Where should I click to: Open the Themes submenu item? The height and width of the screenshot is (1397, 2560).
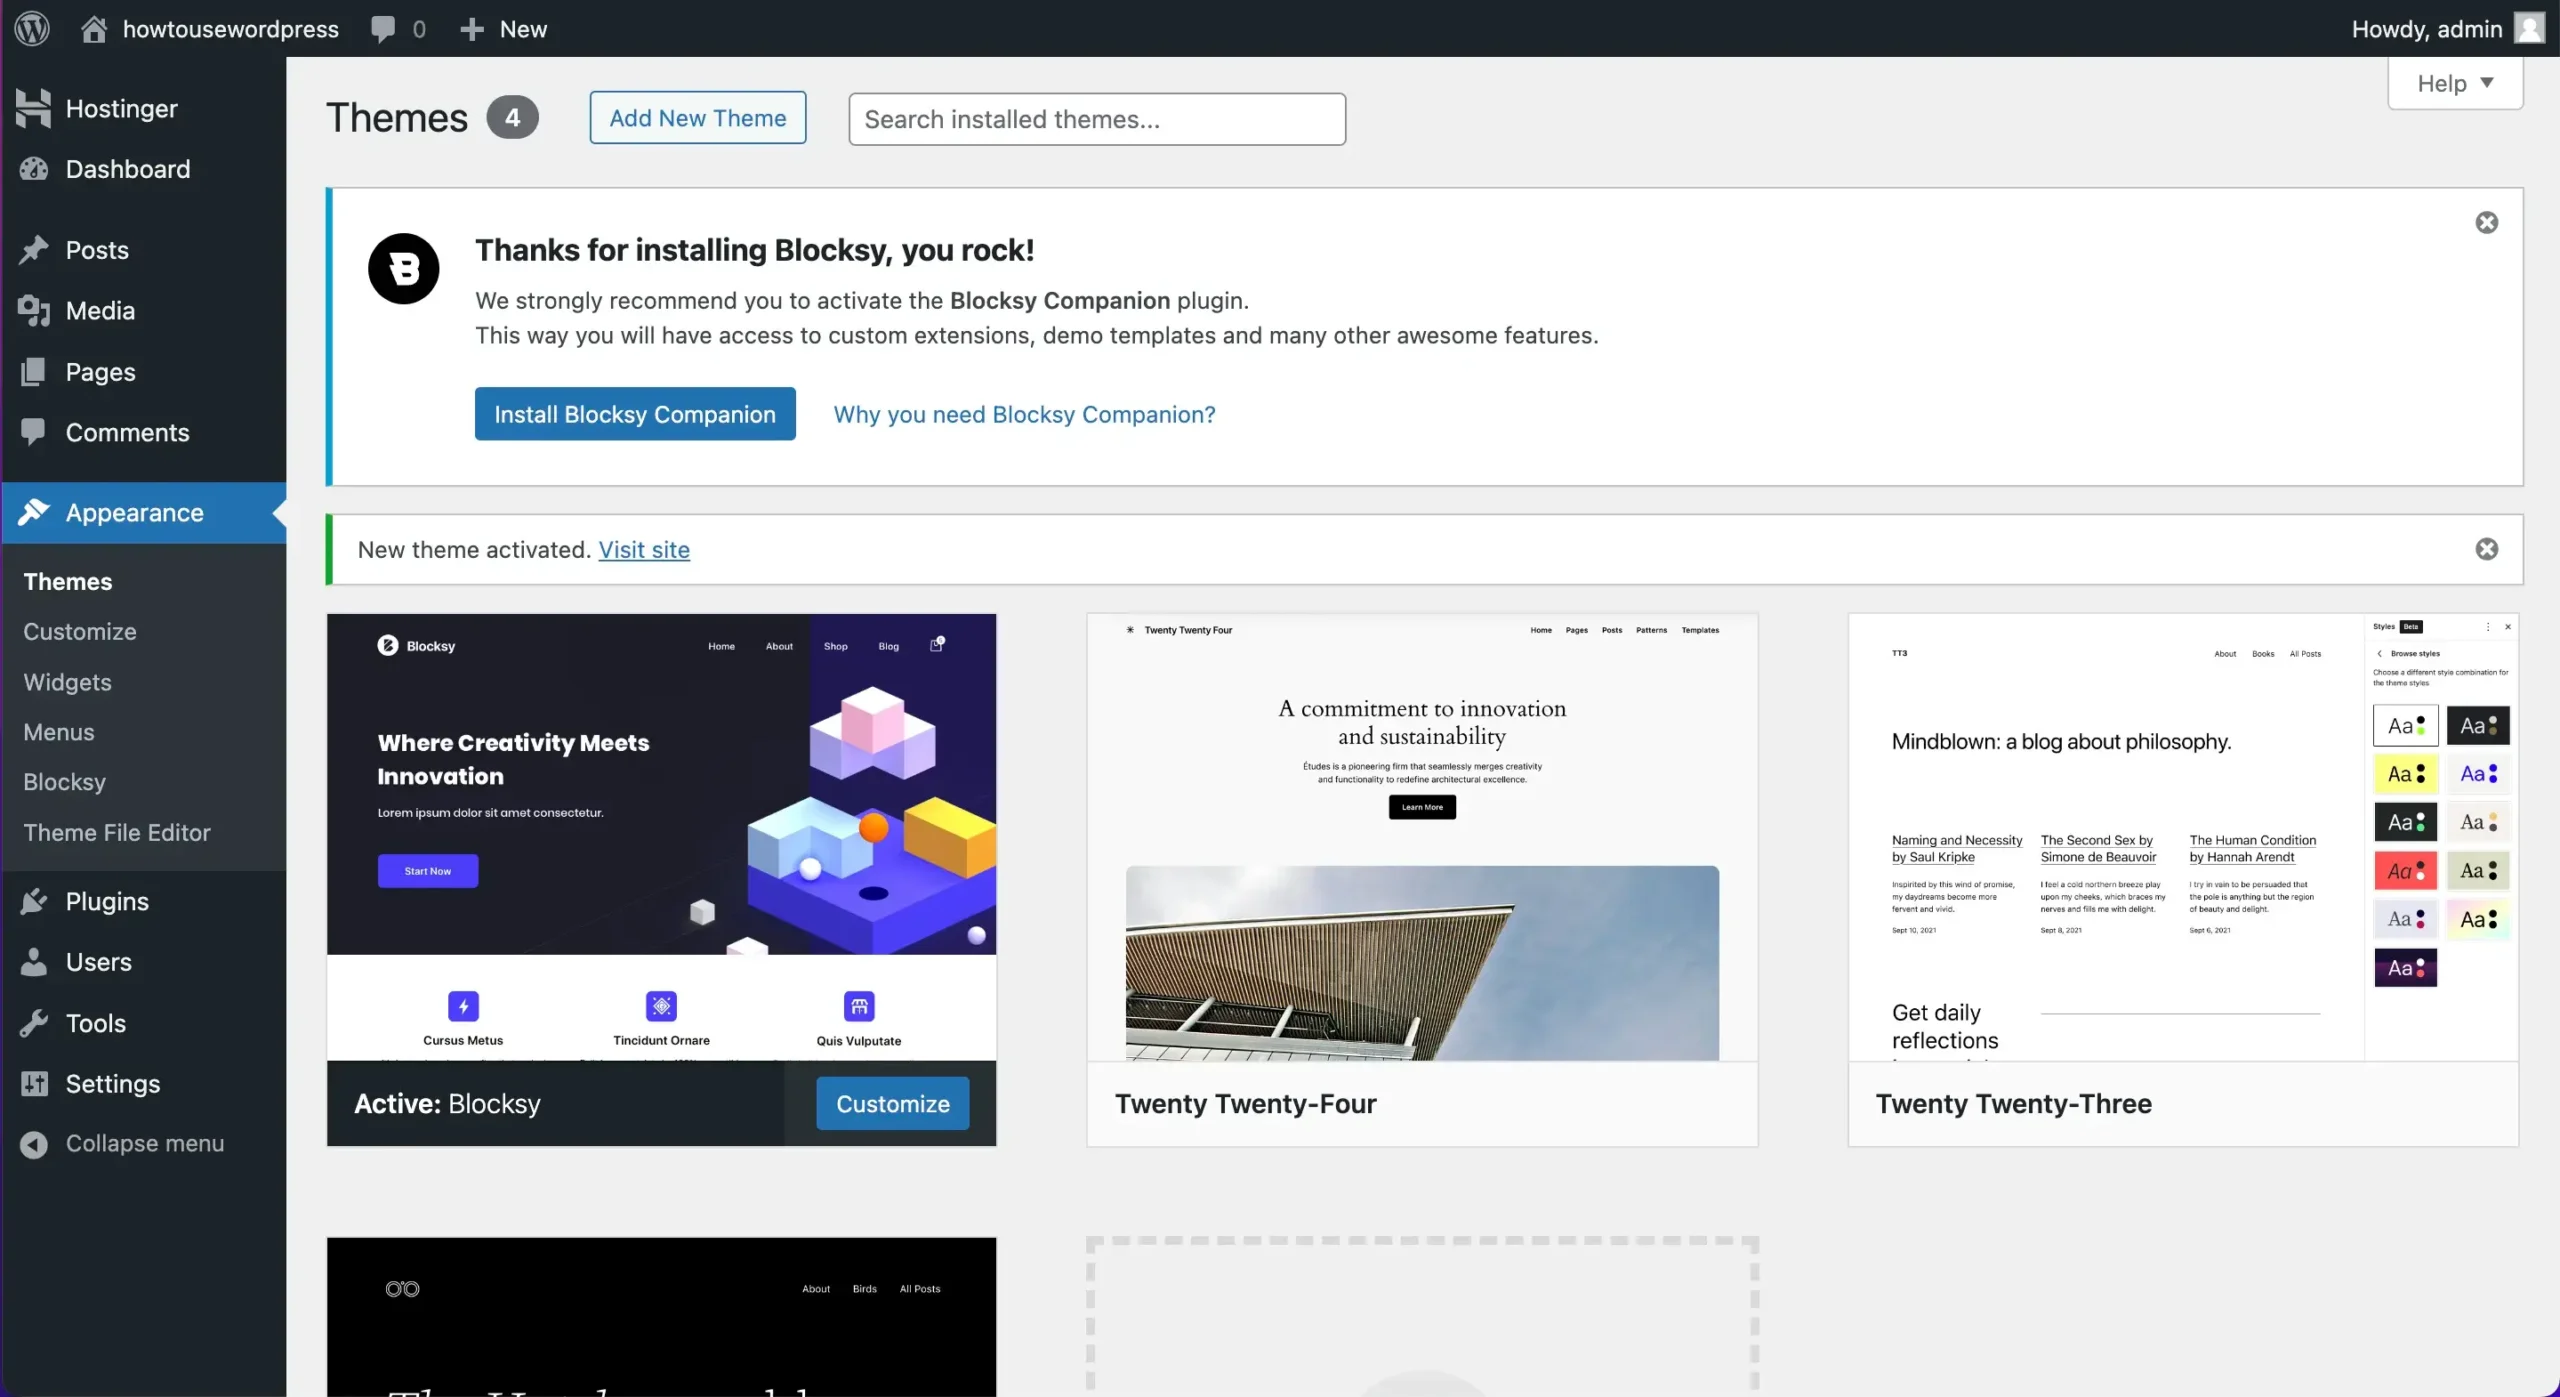point(68,582)
